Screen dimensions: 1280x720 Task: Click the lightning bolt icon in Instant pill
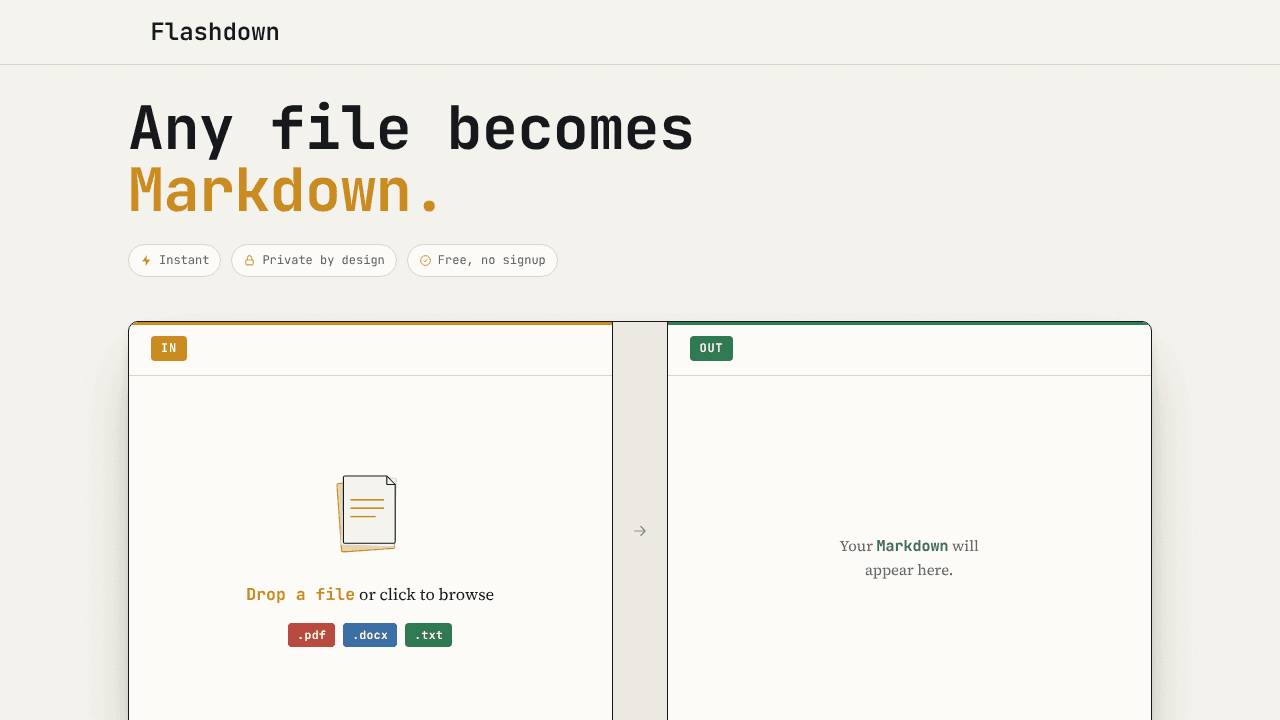pyautogui.click(x=146, y=260)
